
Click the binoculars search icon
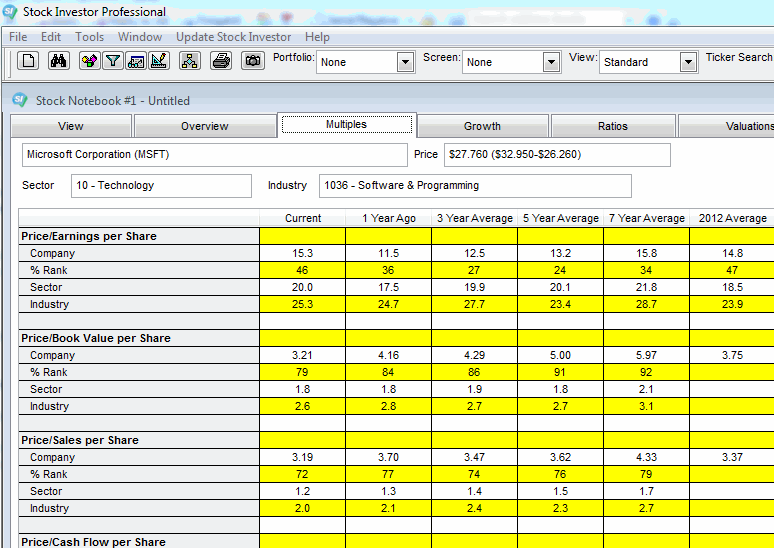[x=59, y=62]
